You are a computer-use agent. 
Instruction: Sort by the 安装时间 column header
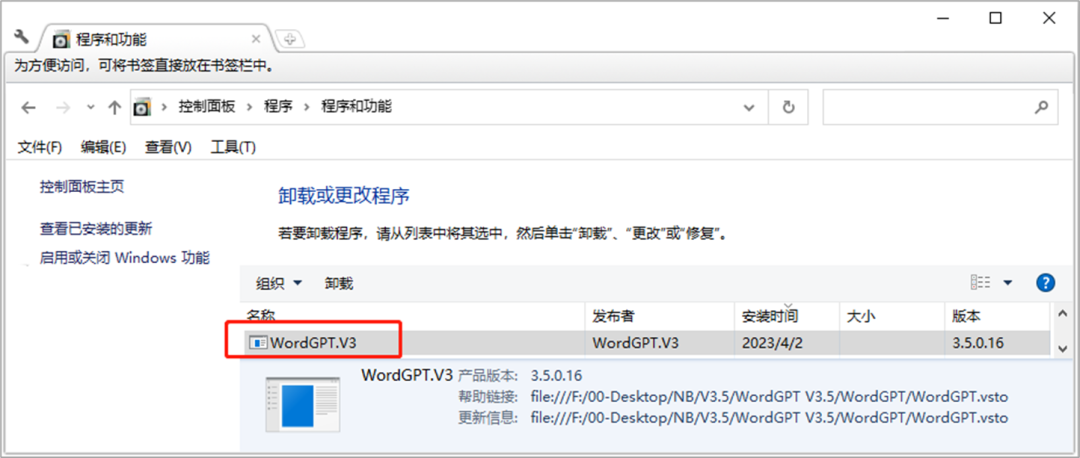pos(787,316)
